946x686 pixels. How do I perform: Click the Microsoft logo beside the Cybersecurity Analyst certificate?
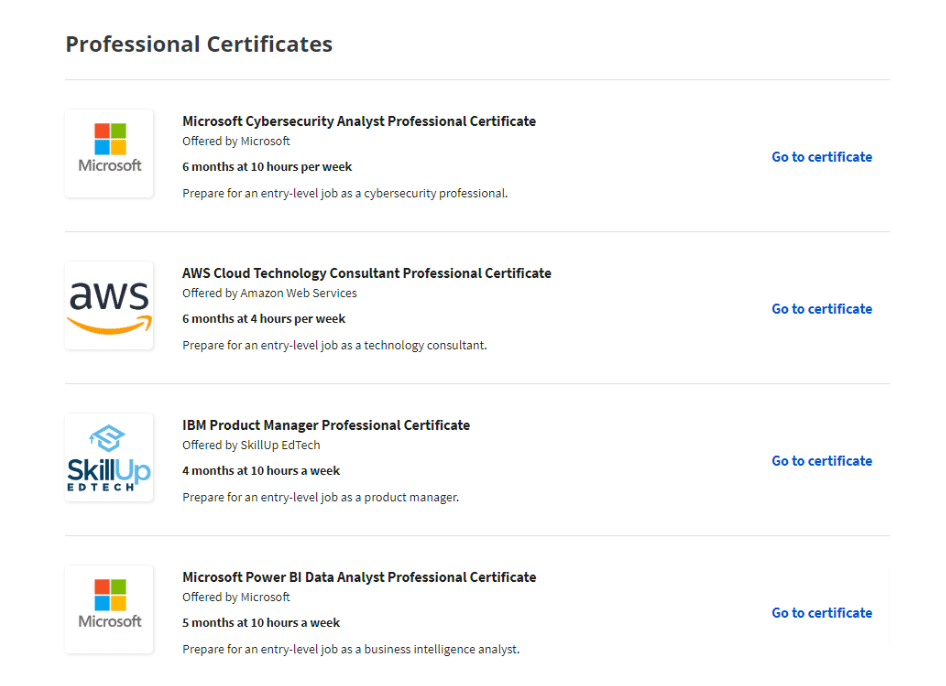coord(109,153)
